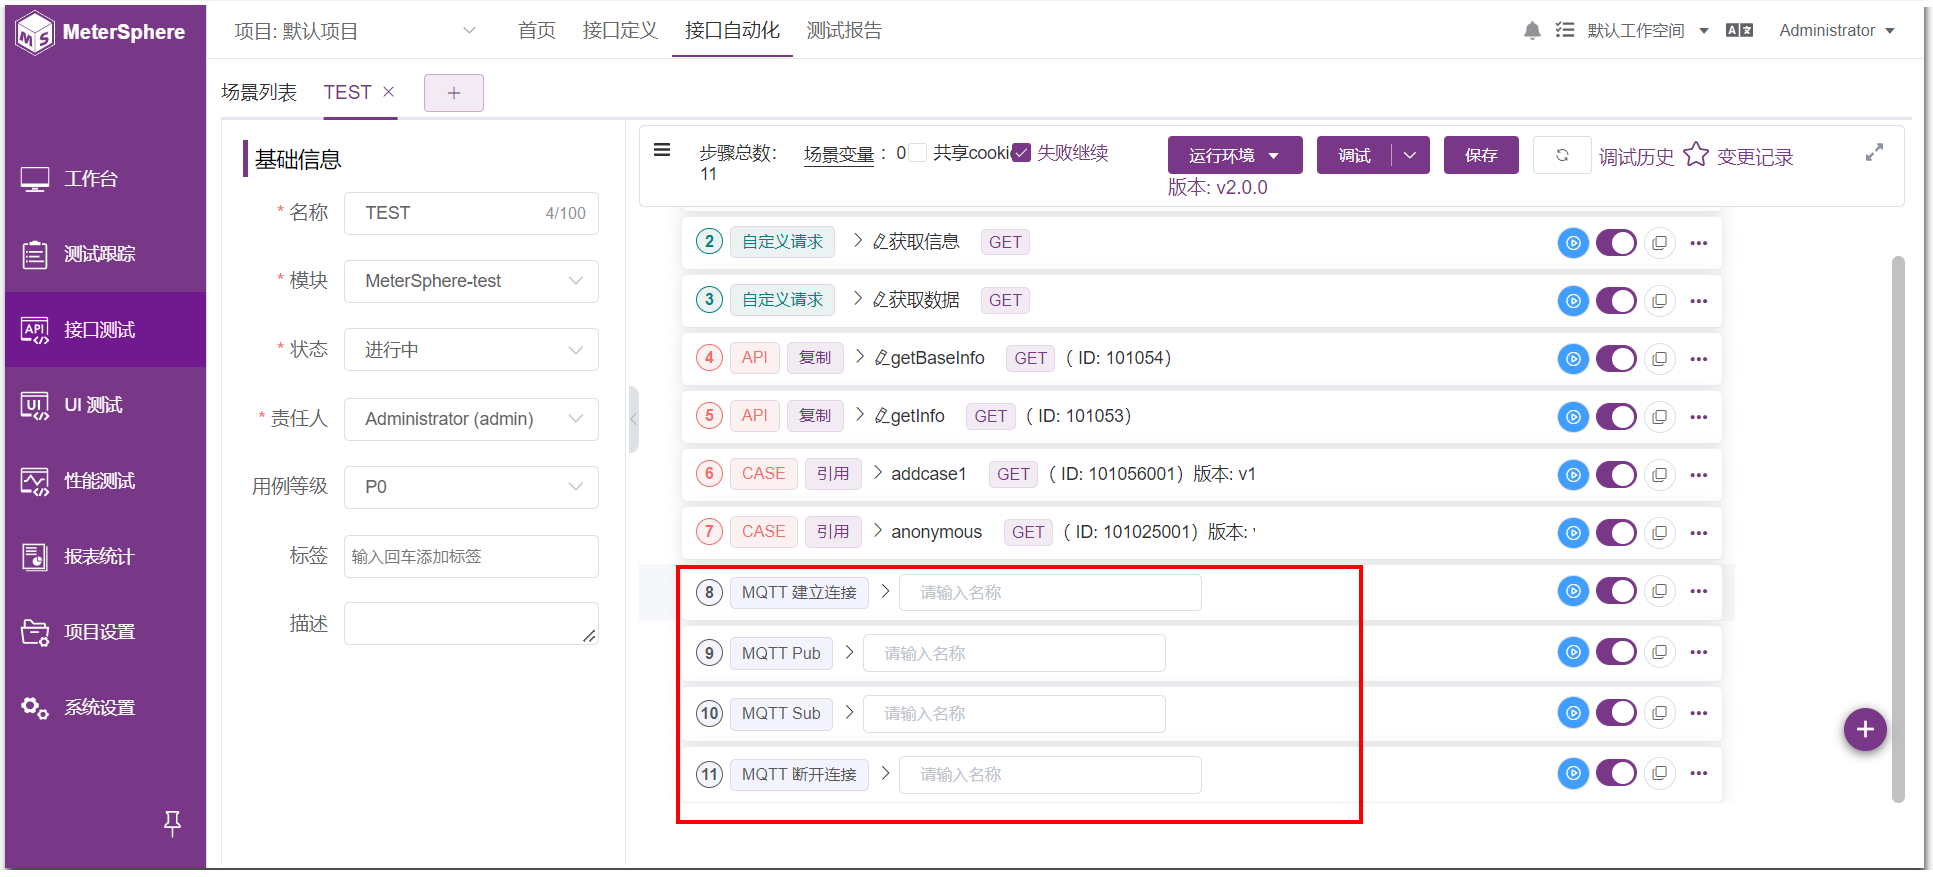Open the 用例等级 P0 dropdown

(x=471, y=487)
